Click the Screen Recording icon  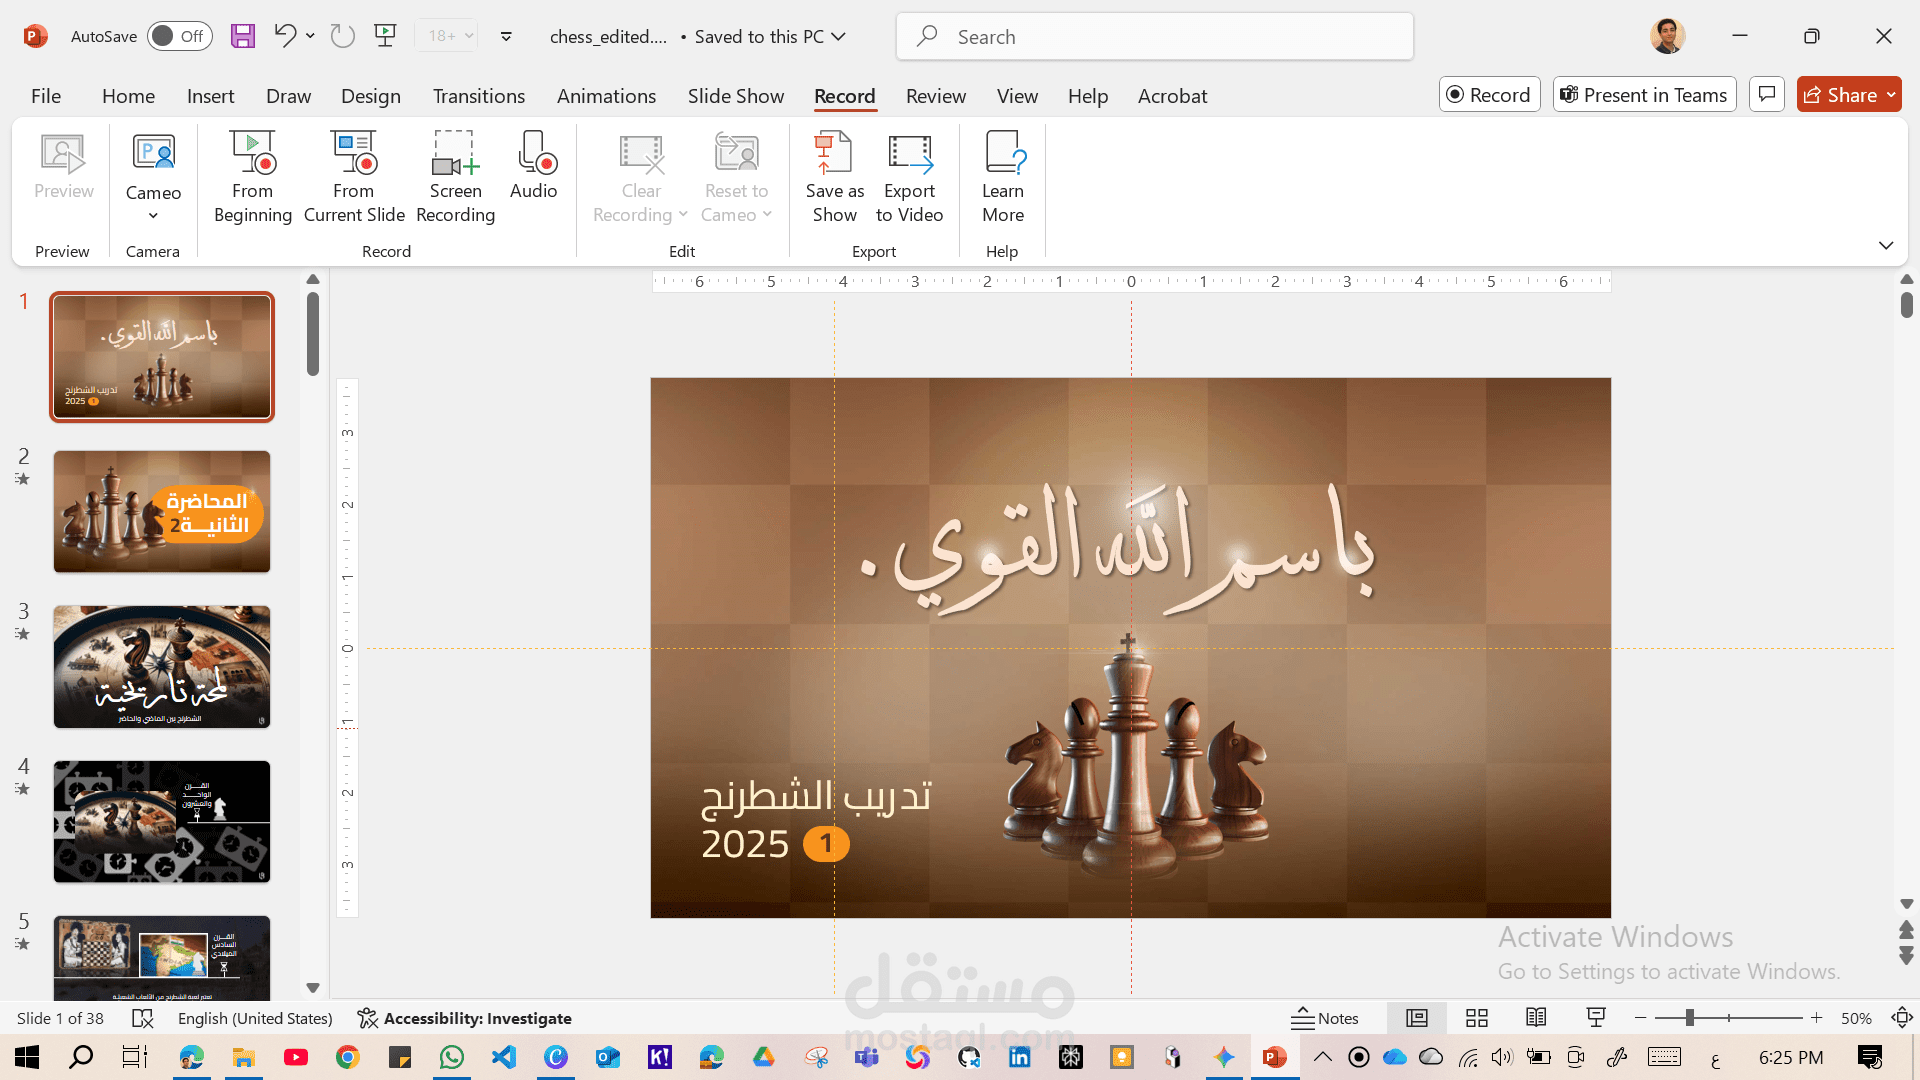455,154
